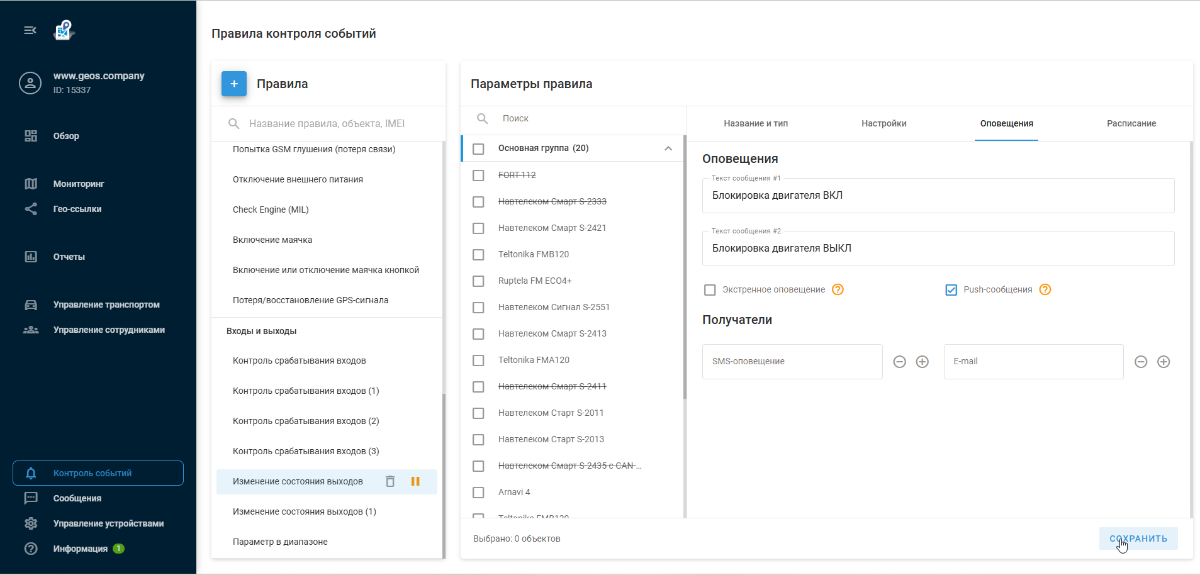Screen dimensions: 1200x575
Task: Pause the Изменение состояния выходов rule
Action: click(x=415, y=482)
